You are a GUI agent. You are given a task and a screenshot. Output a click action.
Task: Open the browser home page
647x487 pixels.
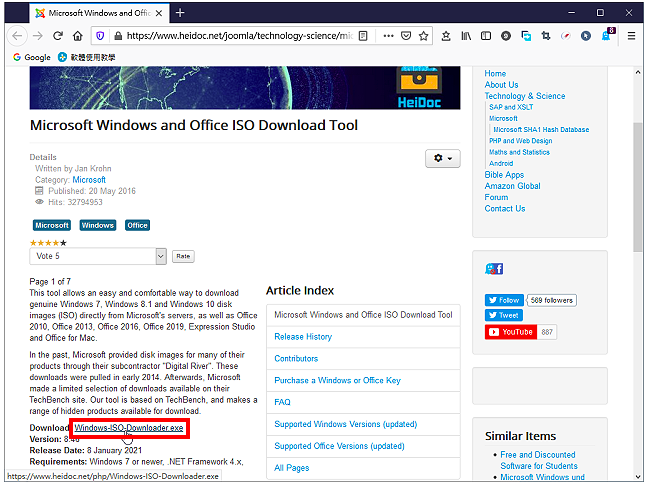(78, 36)
